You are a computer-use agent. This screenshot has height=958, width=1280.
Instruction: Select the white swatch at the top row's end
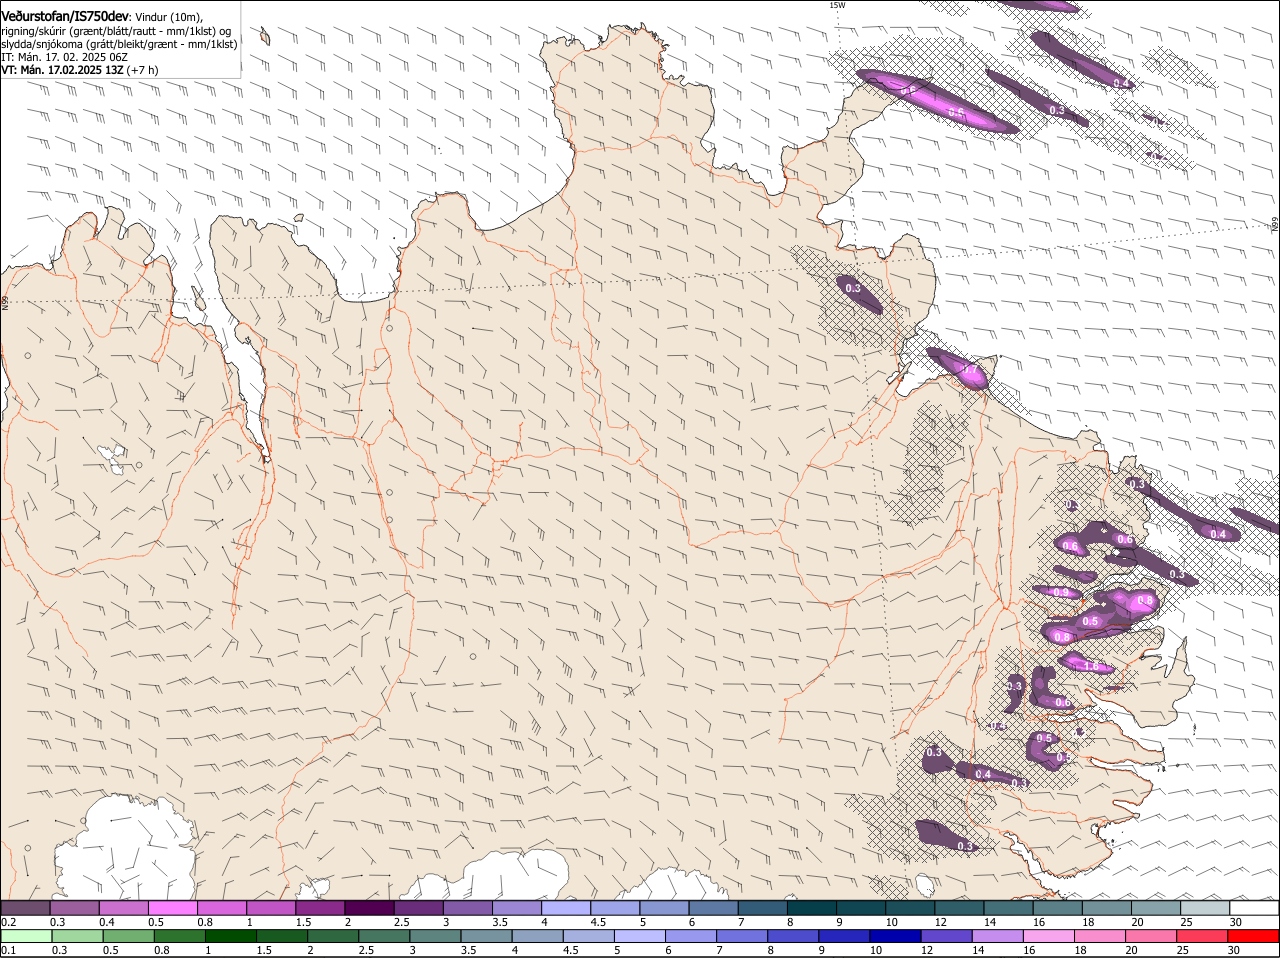tap(1254, 907)
